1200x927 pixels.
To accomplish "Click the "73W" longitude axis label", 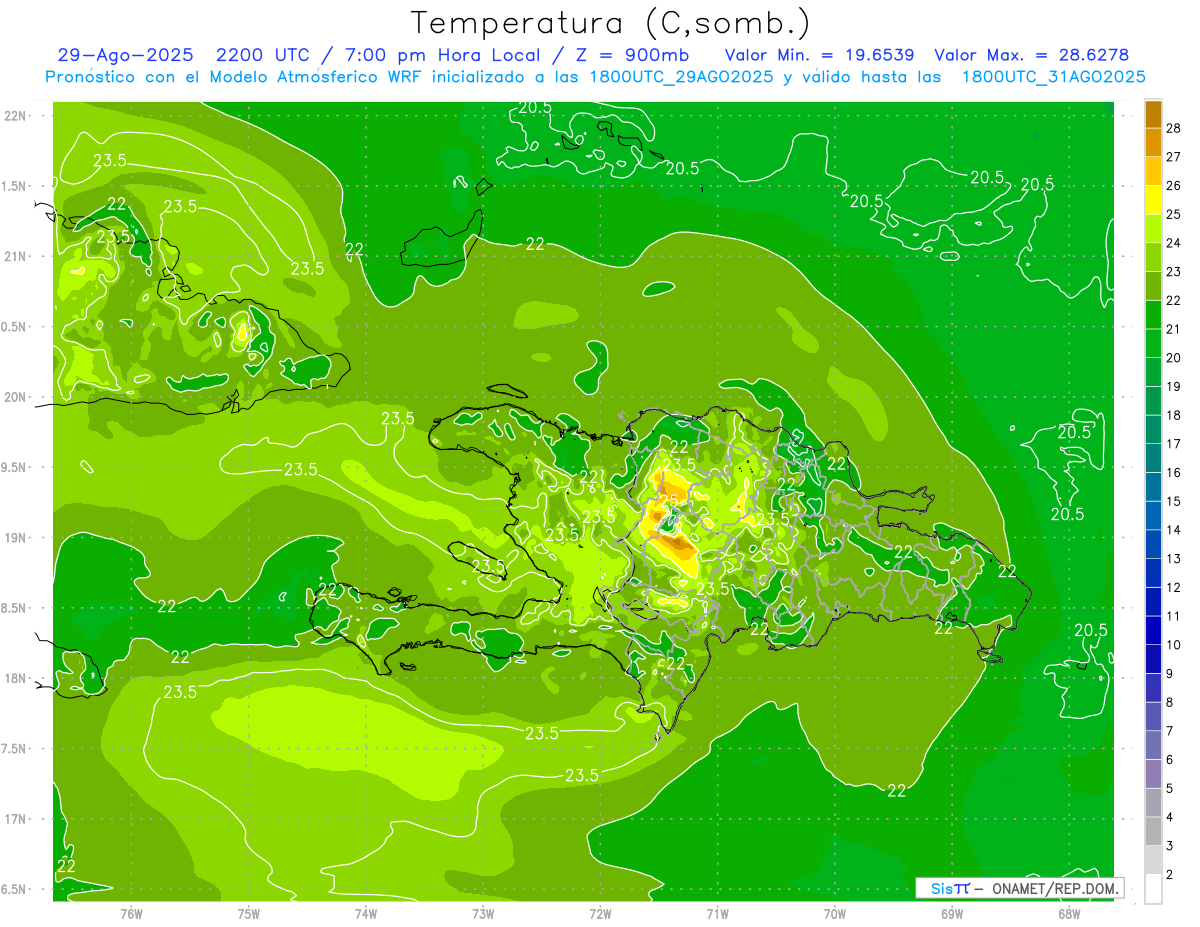I will point(483,914).
